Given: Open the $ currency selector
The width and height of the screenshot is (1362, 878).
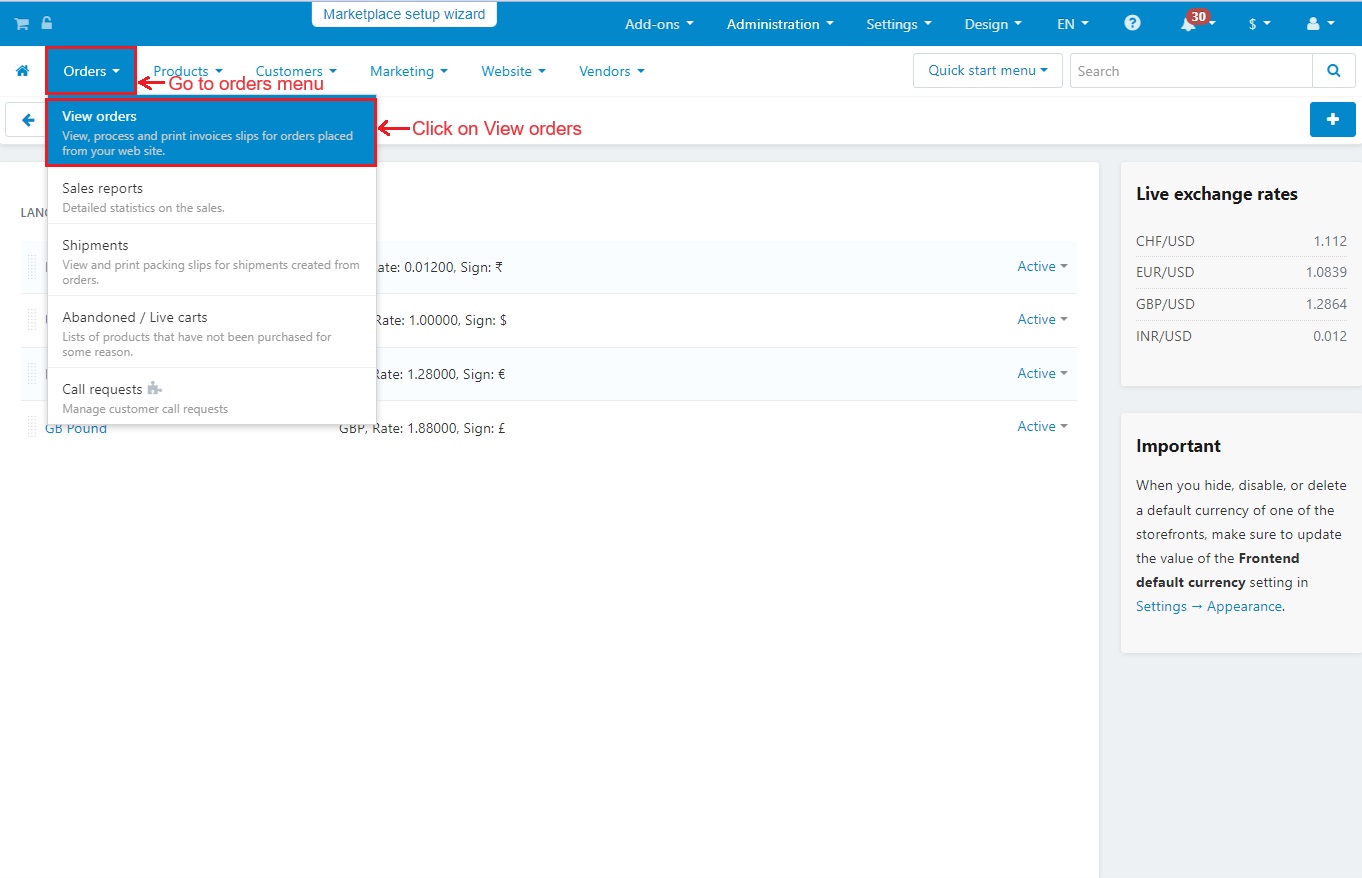Looking at the screenshot, I should point(1260,24).
